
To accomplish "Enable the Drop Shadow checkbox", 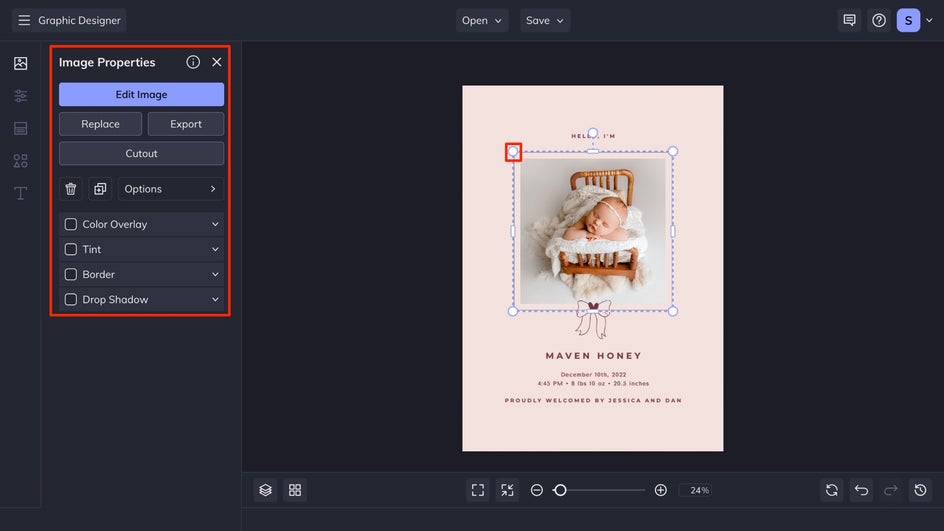I will point(70,300).
